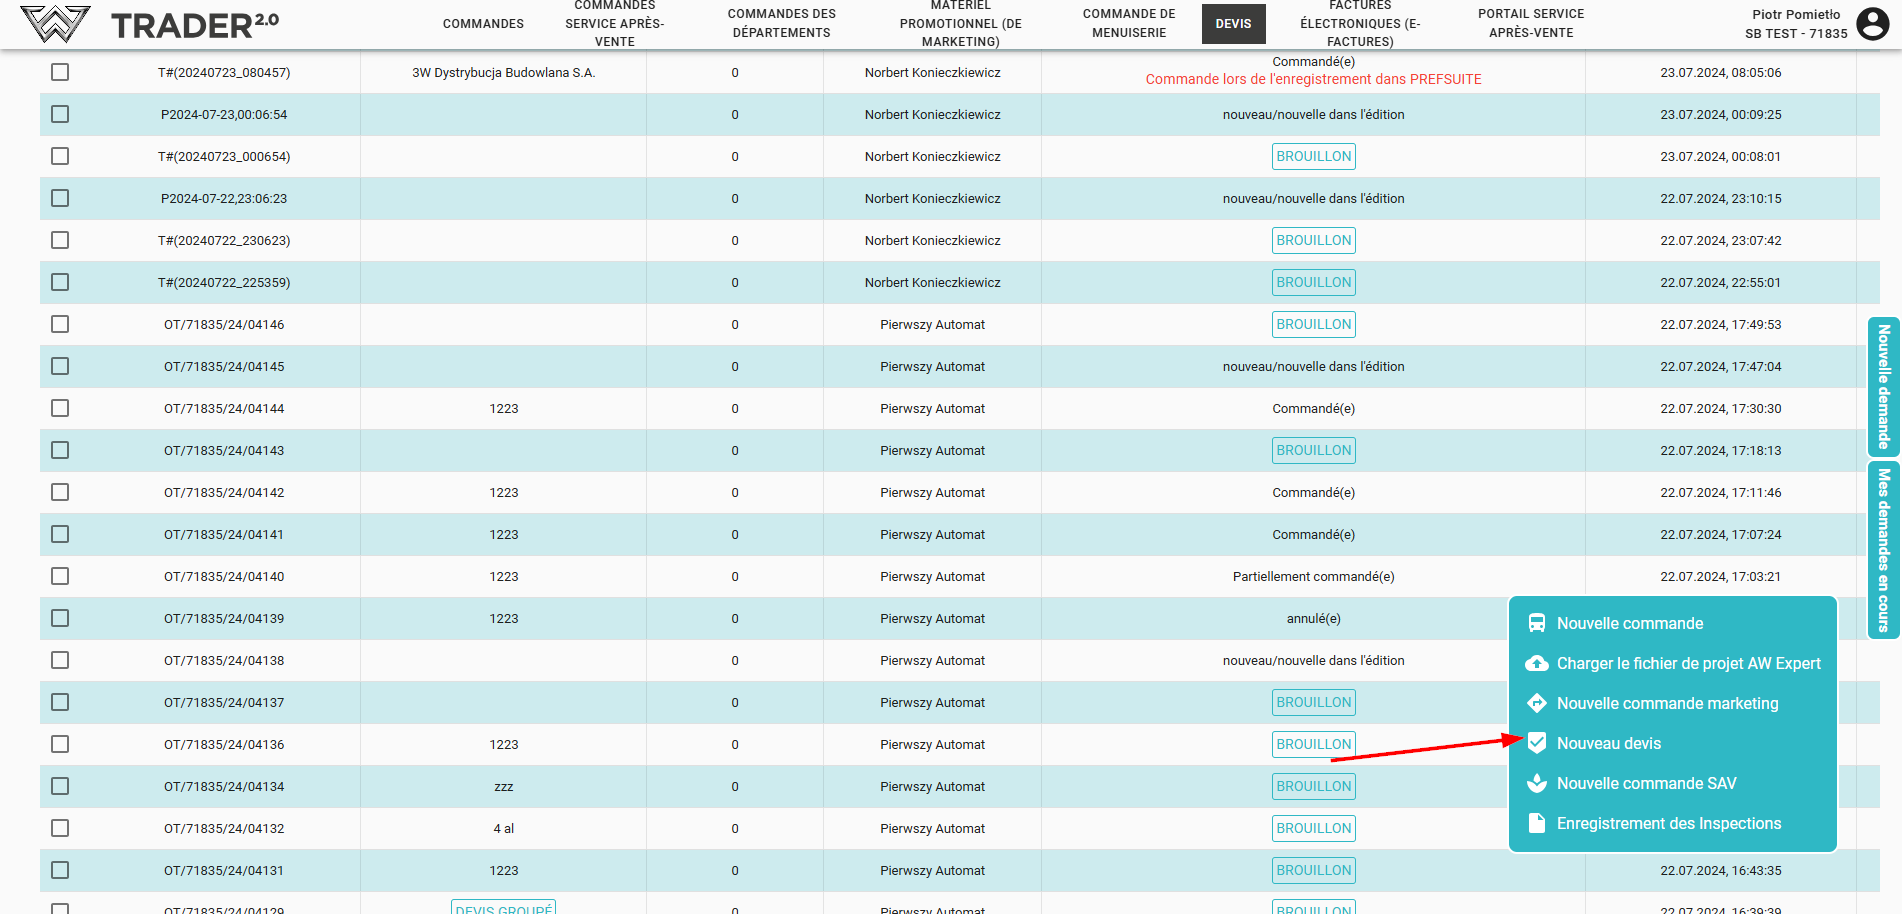Click the Nouvelle commande cart icon

[1537, 623]
